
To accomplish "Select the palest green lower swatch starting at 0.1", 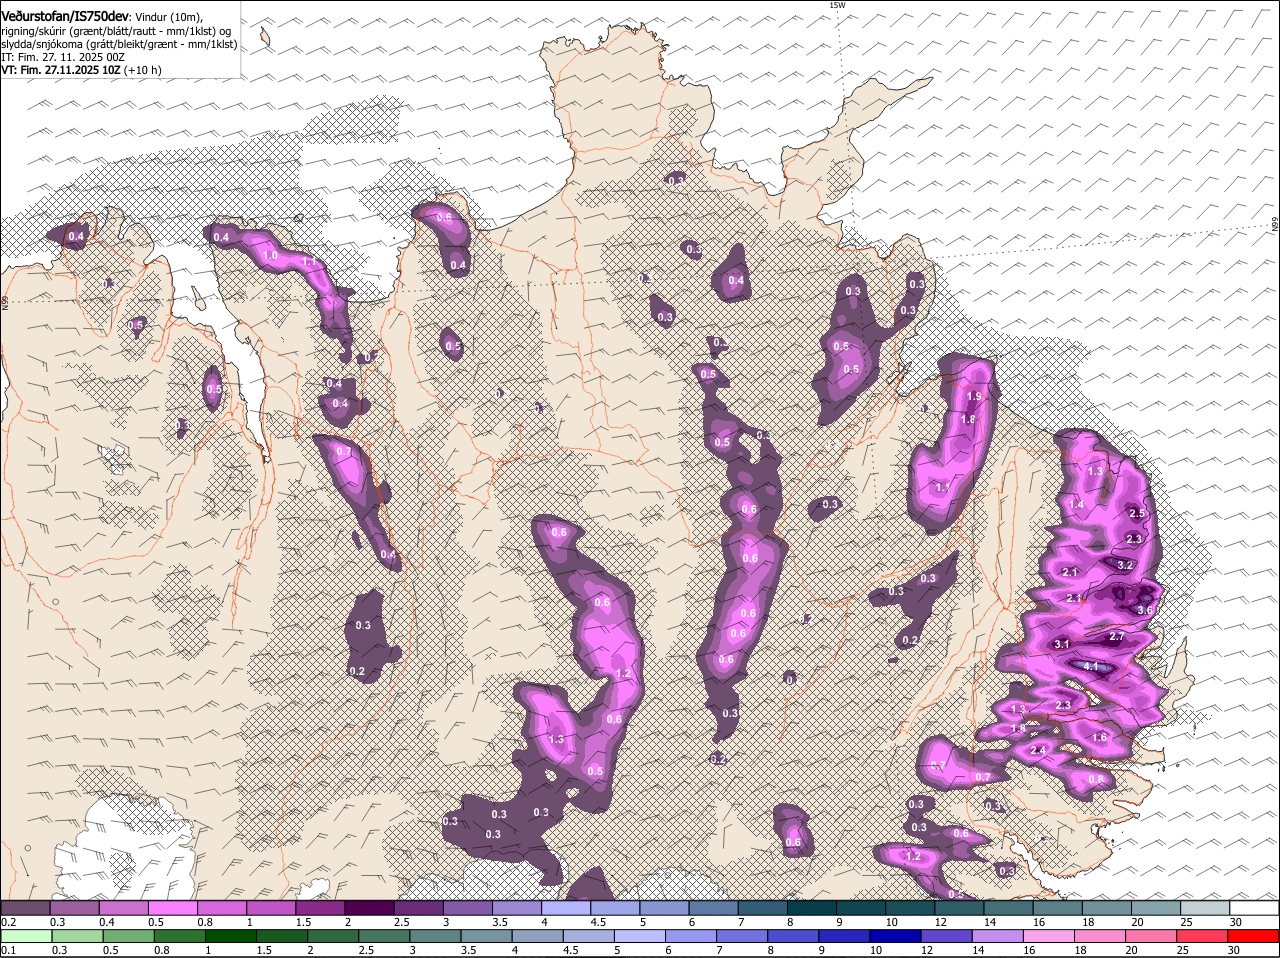I will click(x=25, y=936).
